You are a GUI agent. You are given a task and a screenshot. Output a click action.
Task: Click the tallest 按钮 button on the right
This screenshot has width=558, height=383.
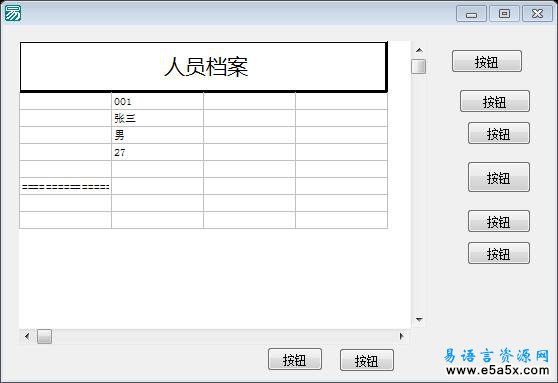499,177
